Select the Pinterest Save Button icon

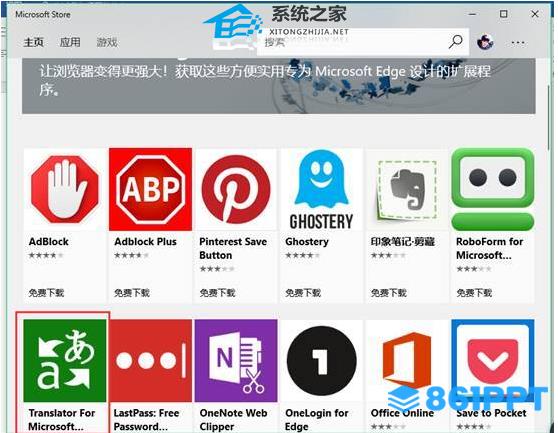click(x=236, y=189)
